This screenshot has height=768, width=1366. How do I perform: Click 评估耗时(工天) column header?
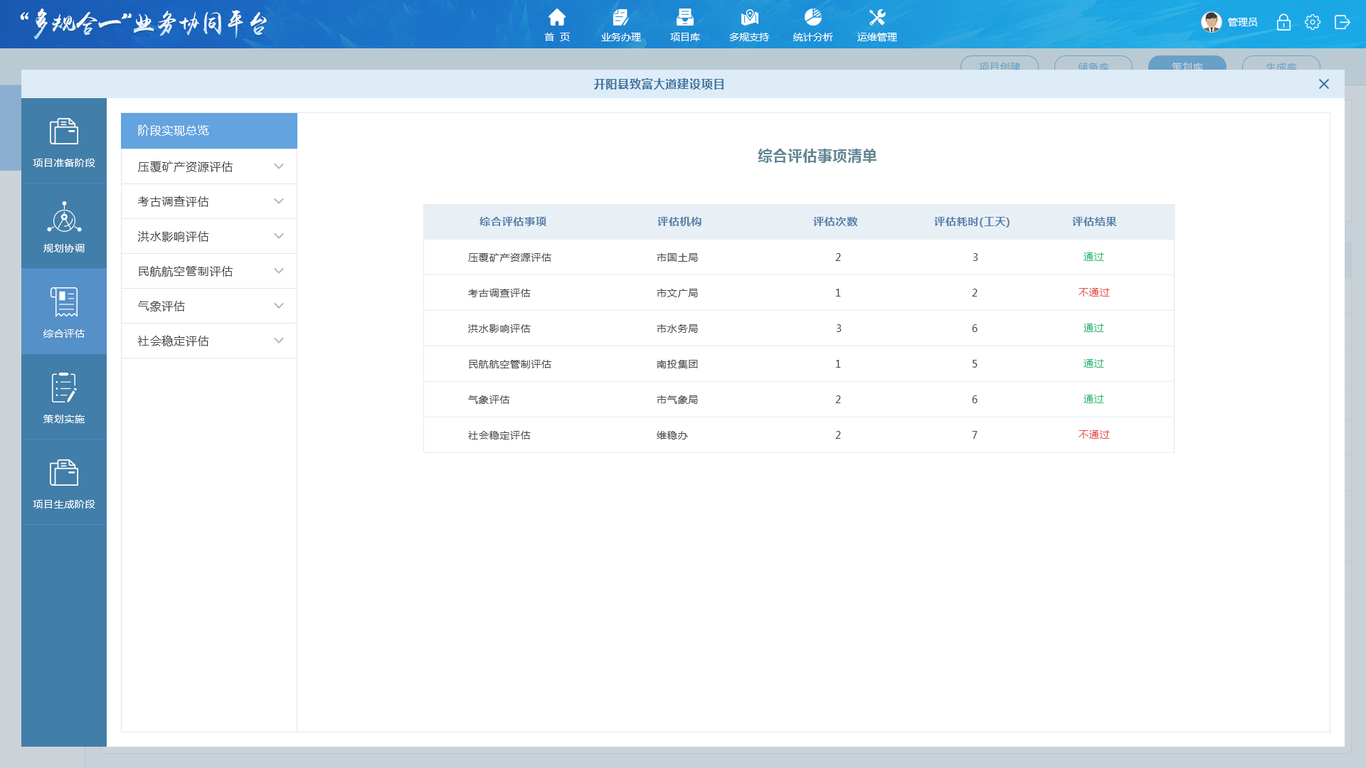click(x=972, y=222)
